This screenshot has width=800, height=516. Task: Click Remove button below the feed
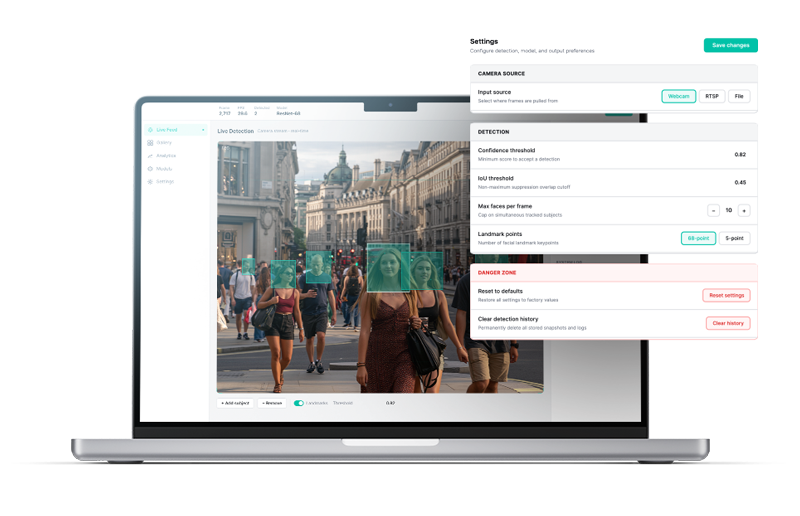pyautogui.click(x=272, y=403)
